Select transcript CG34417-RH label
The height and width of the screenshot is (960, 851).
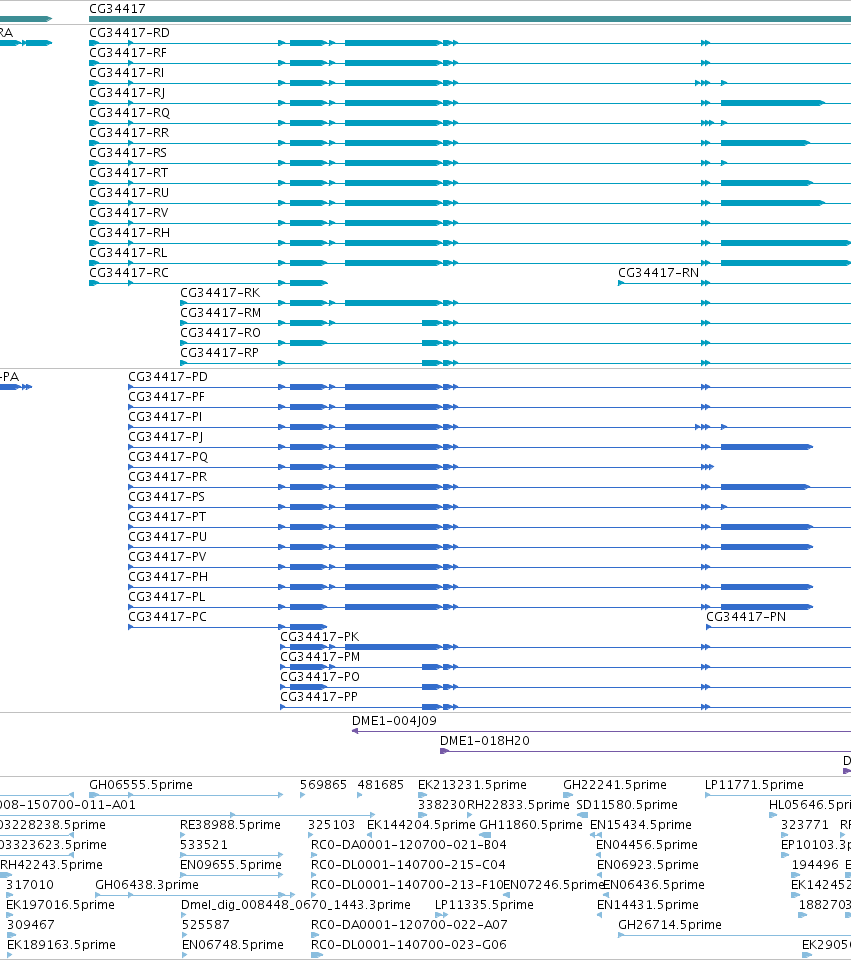click(130, 233)
